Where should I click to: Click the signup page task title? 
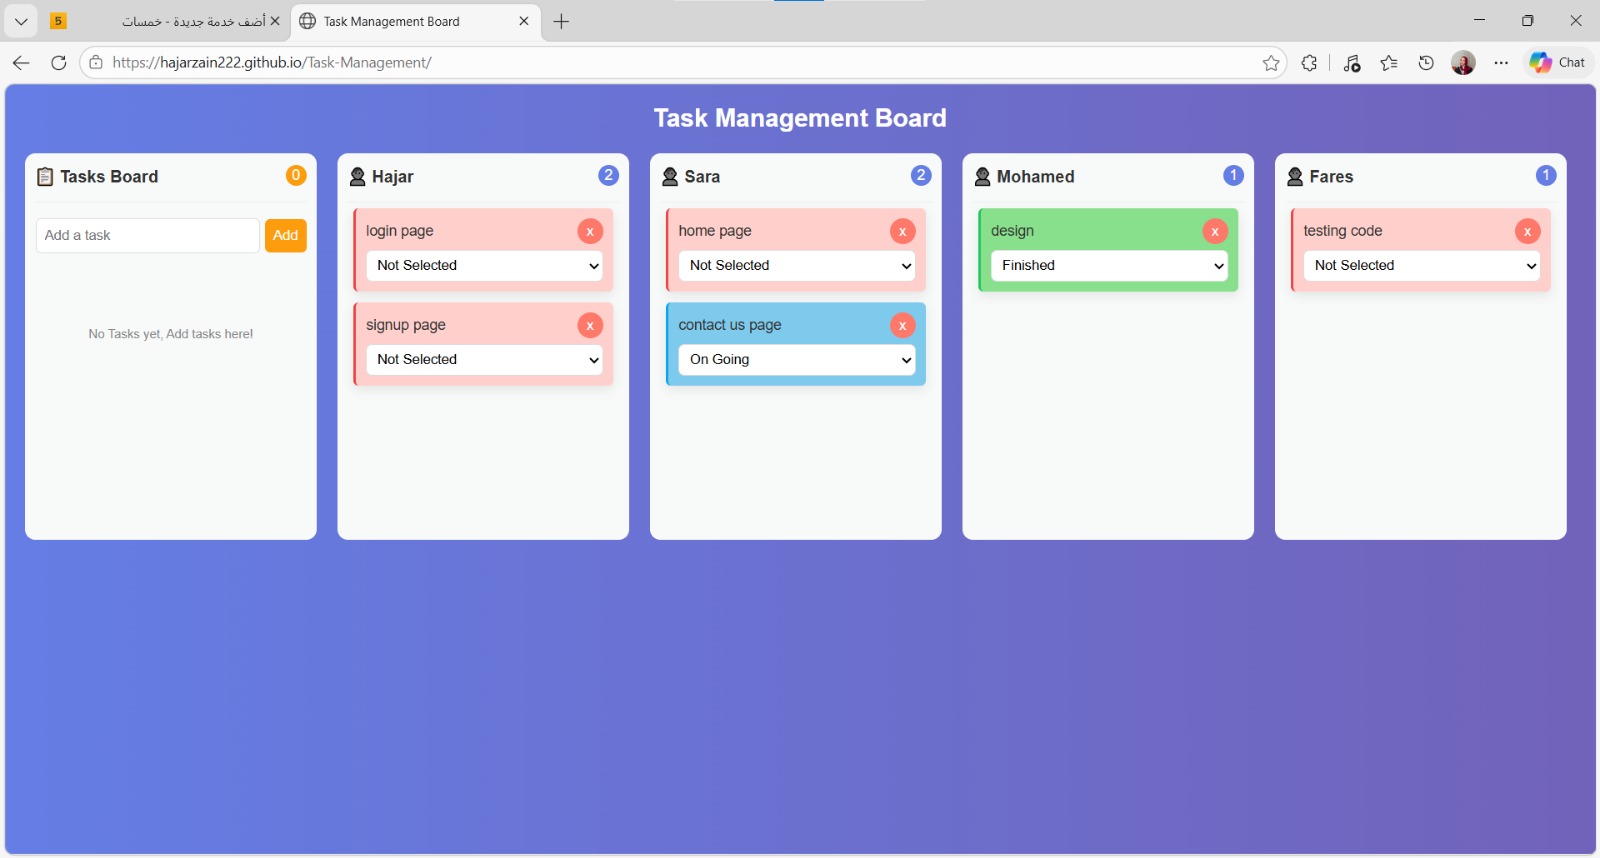pyautogui.click(x=406, y=325)
